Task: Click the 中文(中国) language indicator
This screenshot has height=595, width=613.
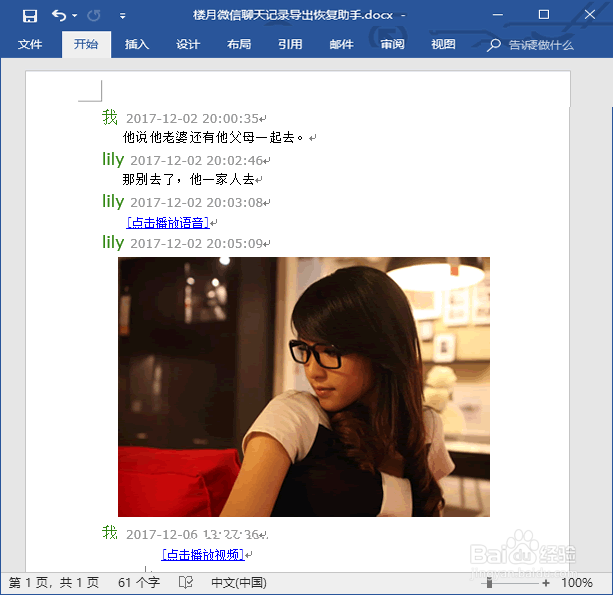Action: click(239, 582)
